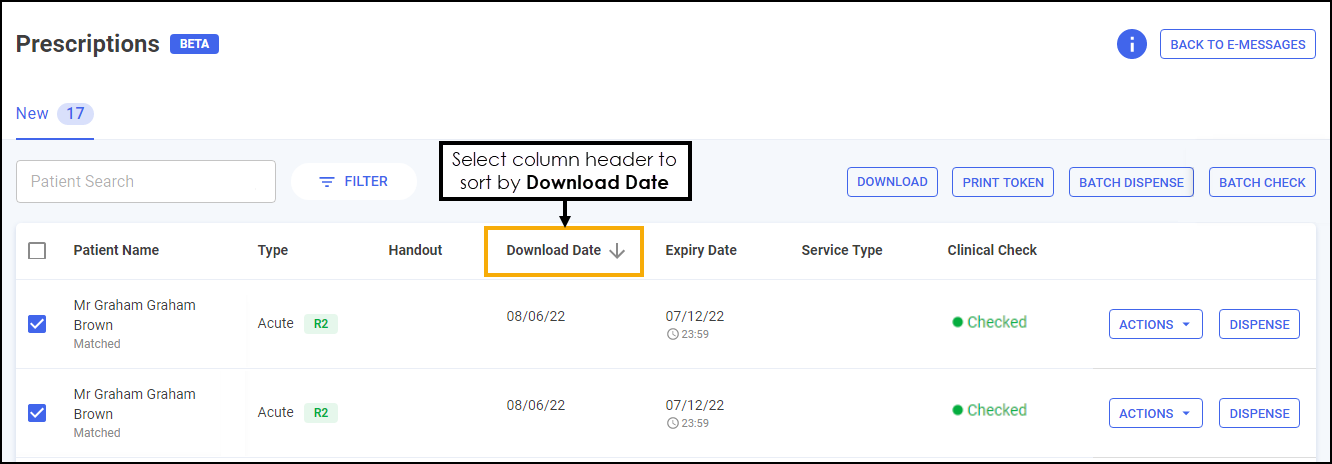Click the R2 badge in second row
1332x464 pixels.
click(x=321, y=413)
